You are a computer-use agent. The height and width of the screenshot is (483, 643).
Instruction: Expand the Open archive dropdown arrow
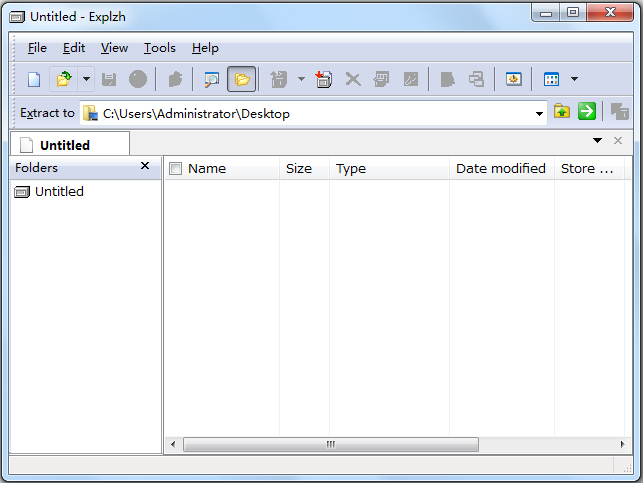(86, 79)
